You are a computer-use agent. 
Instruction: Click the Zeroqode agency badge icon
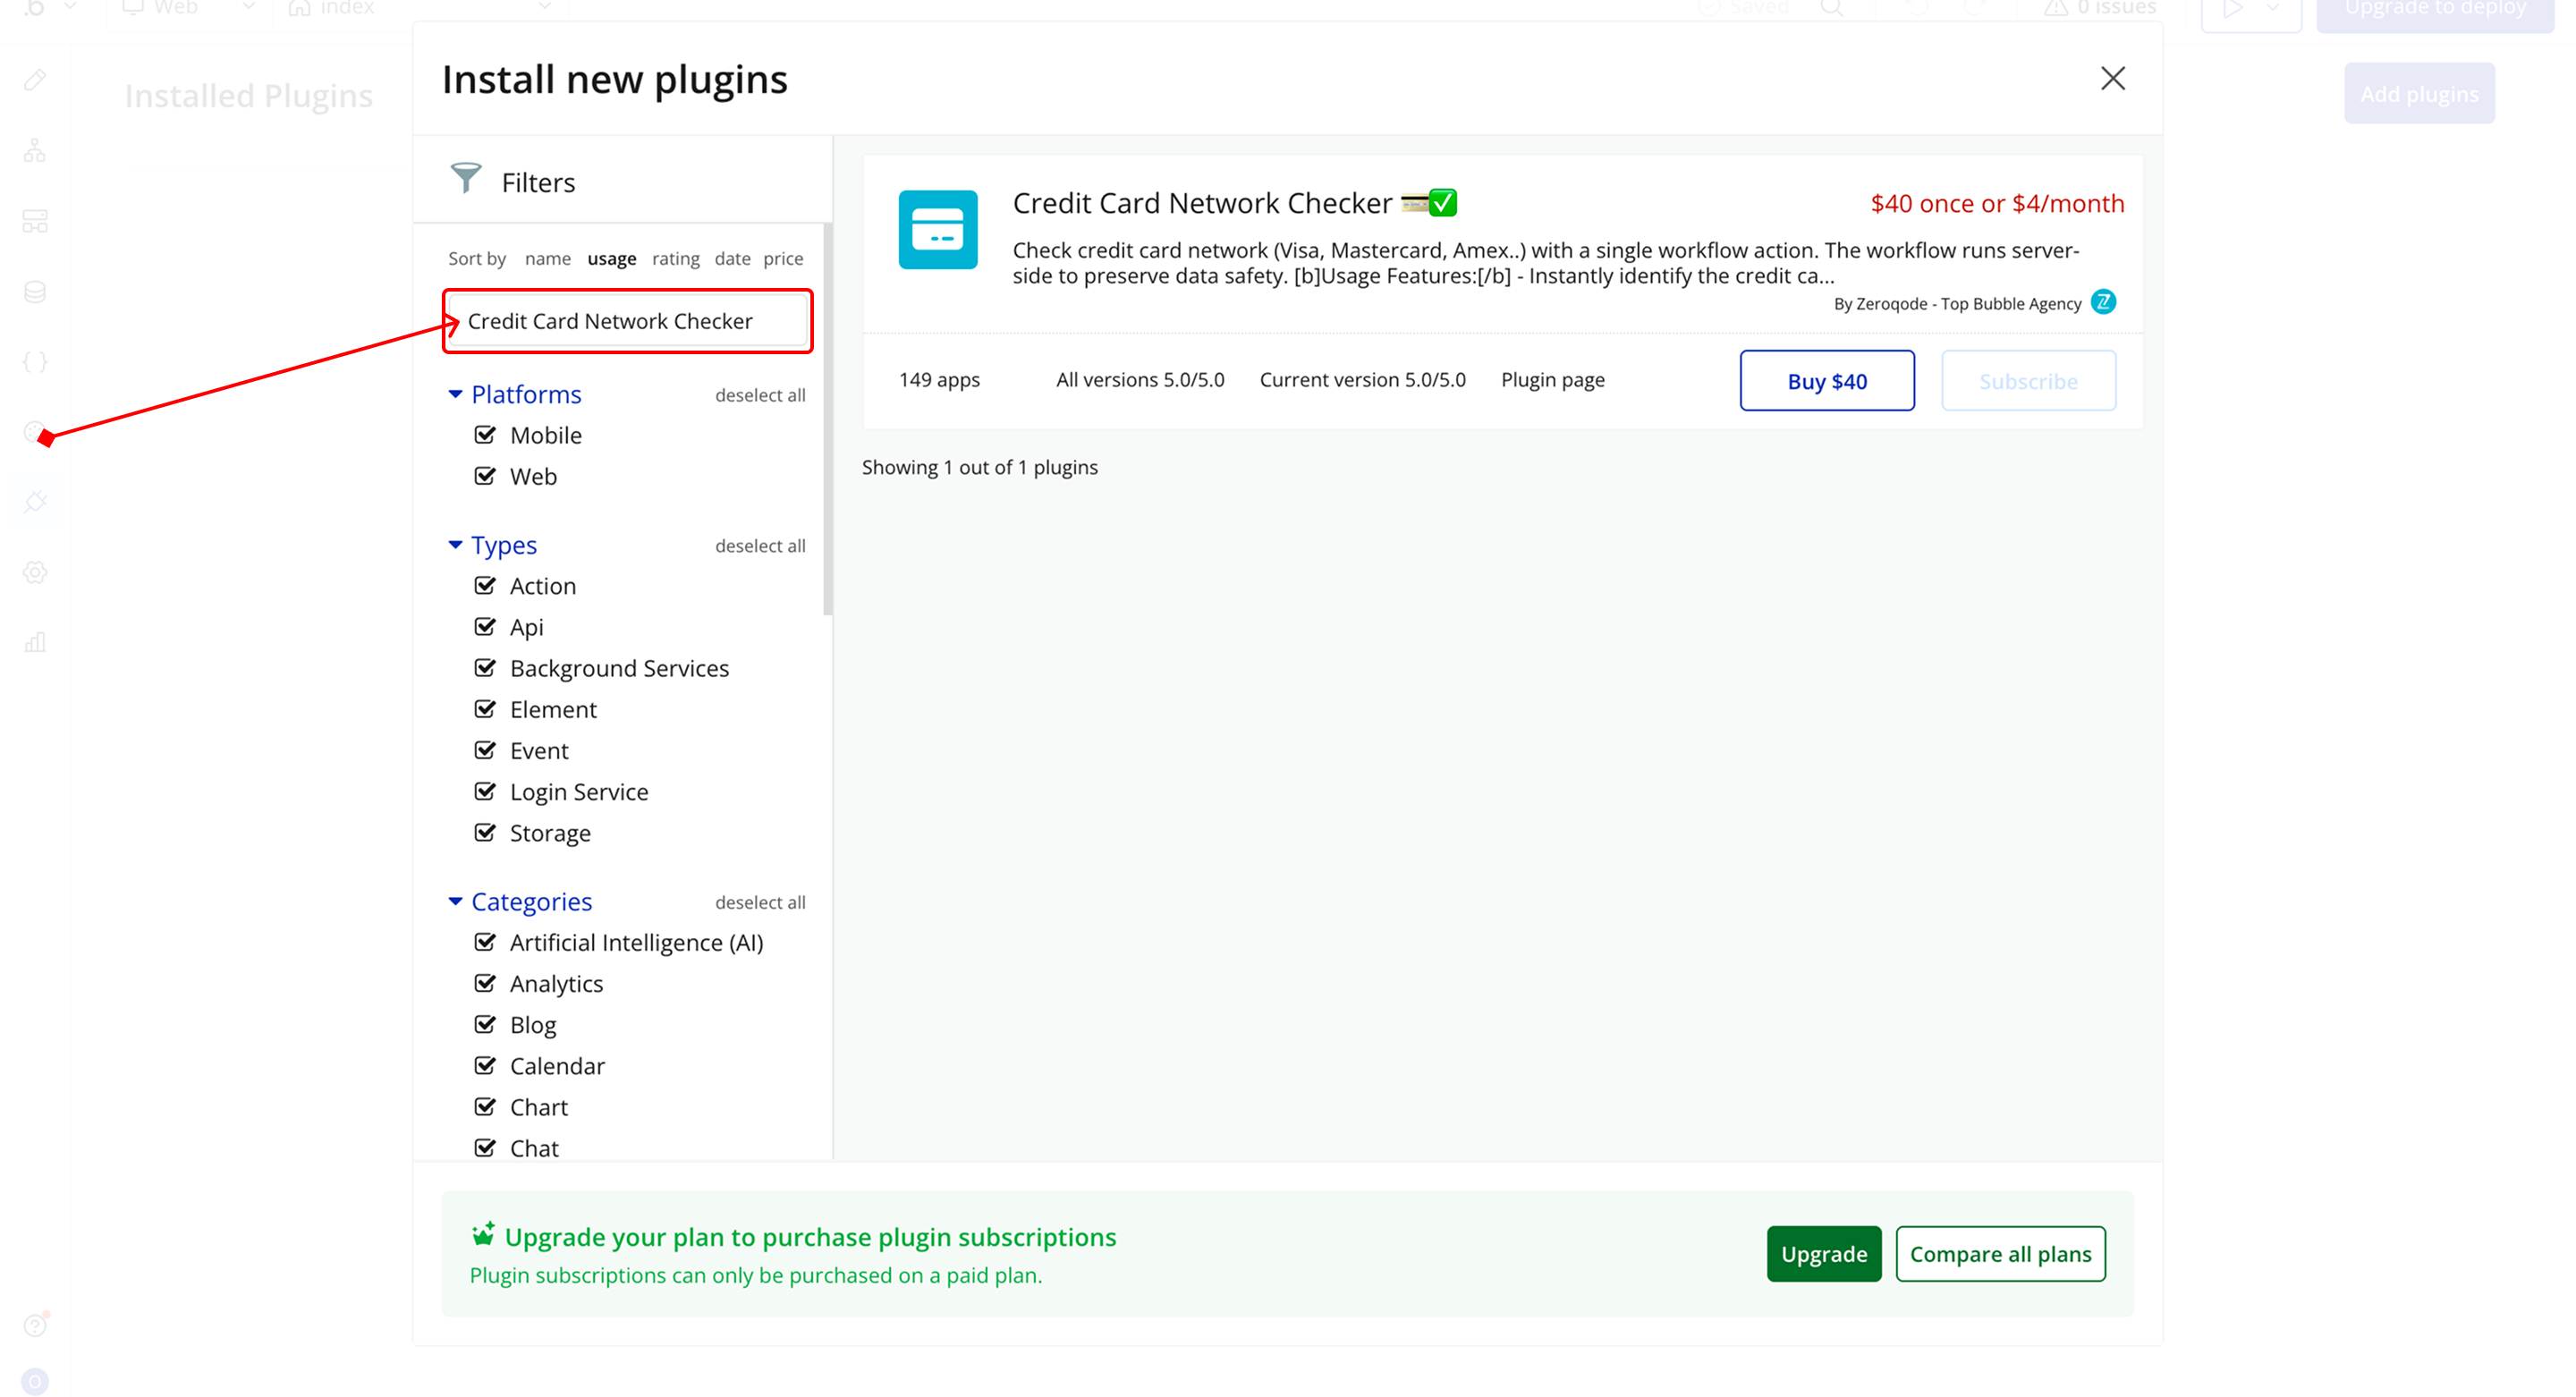coord(2103,302)
